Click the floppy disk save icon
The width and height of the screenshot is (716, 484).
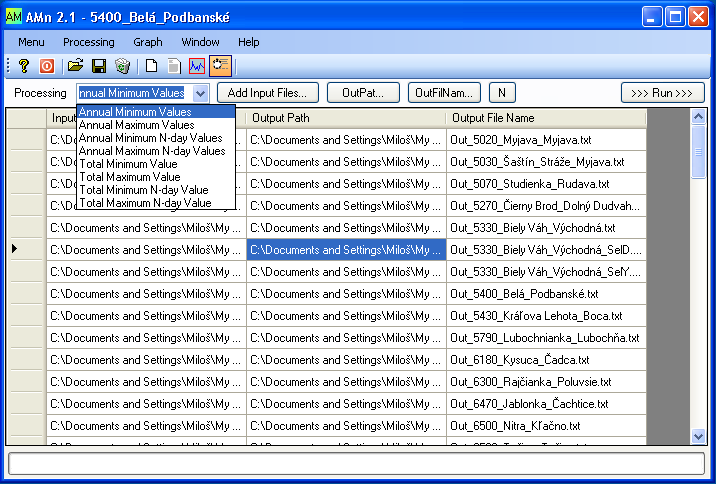click(x=99, y=66)
